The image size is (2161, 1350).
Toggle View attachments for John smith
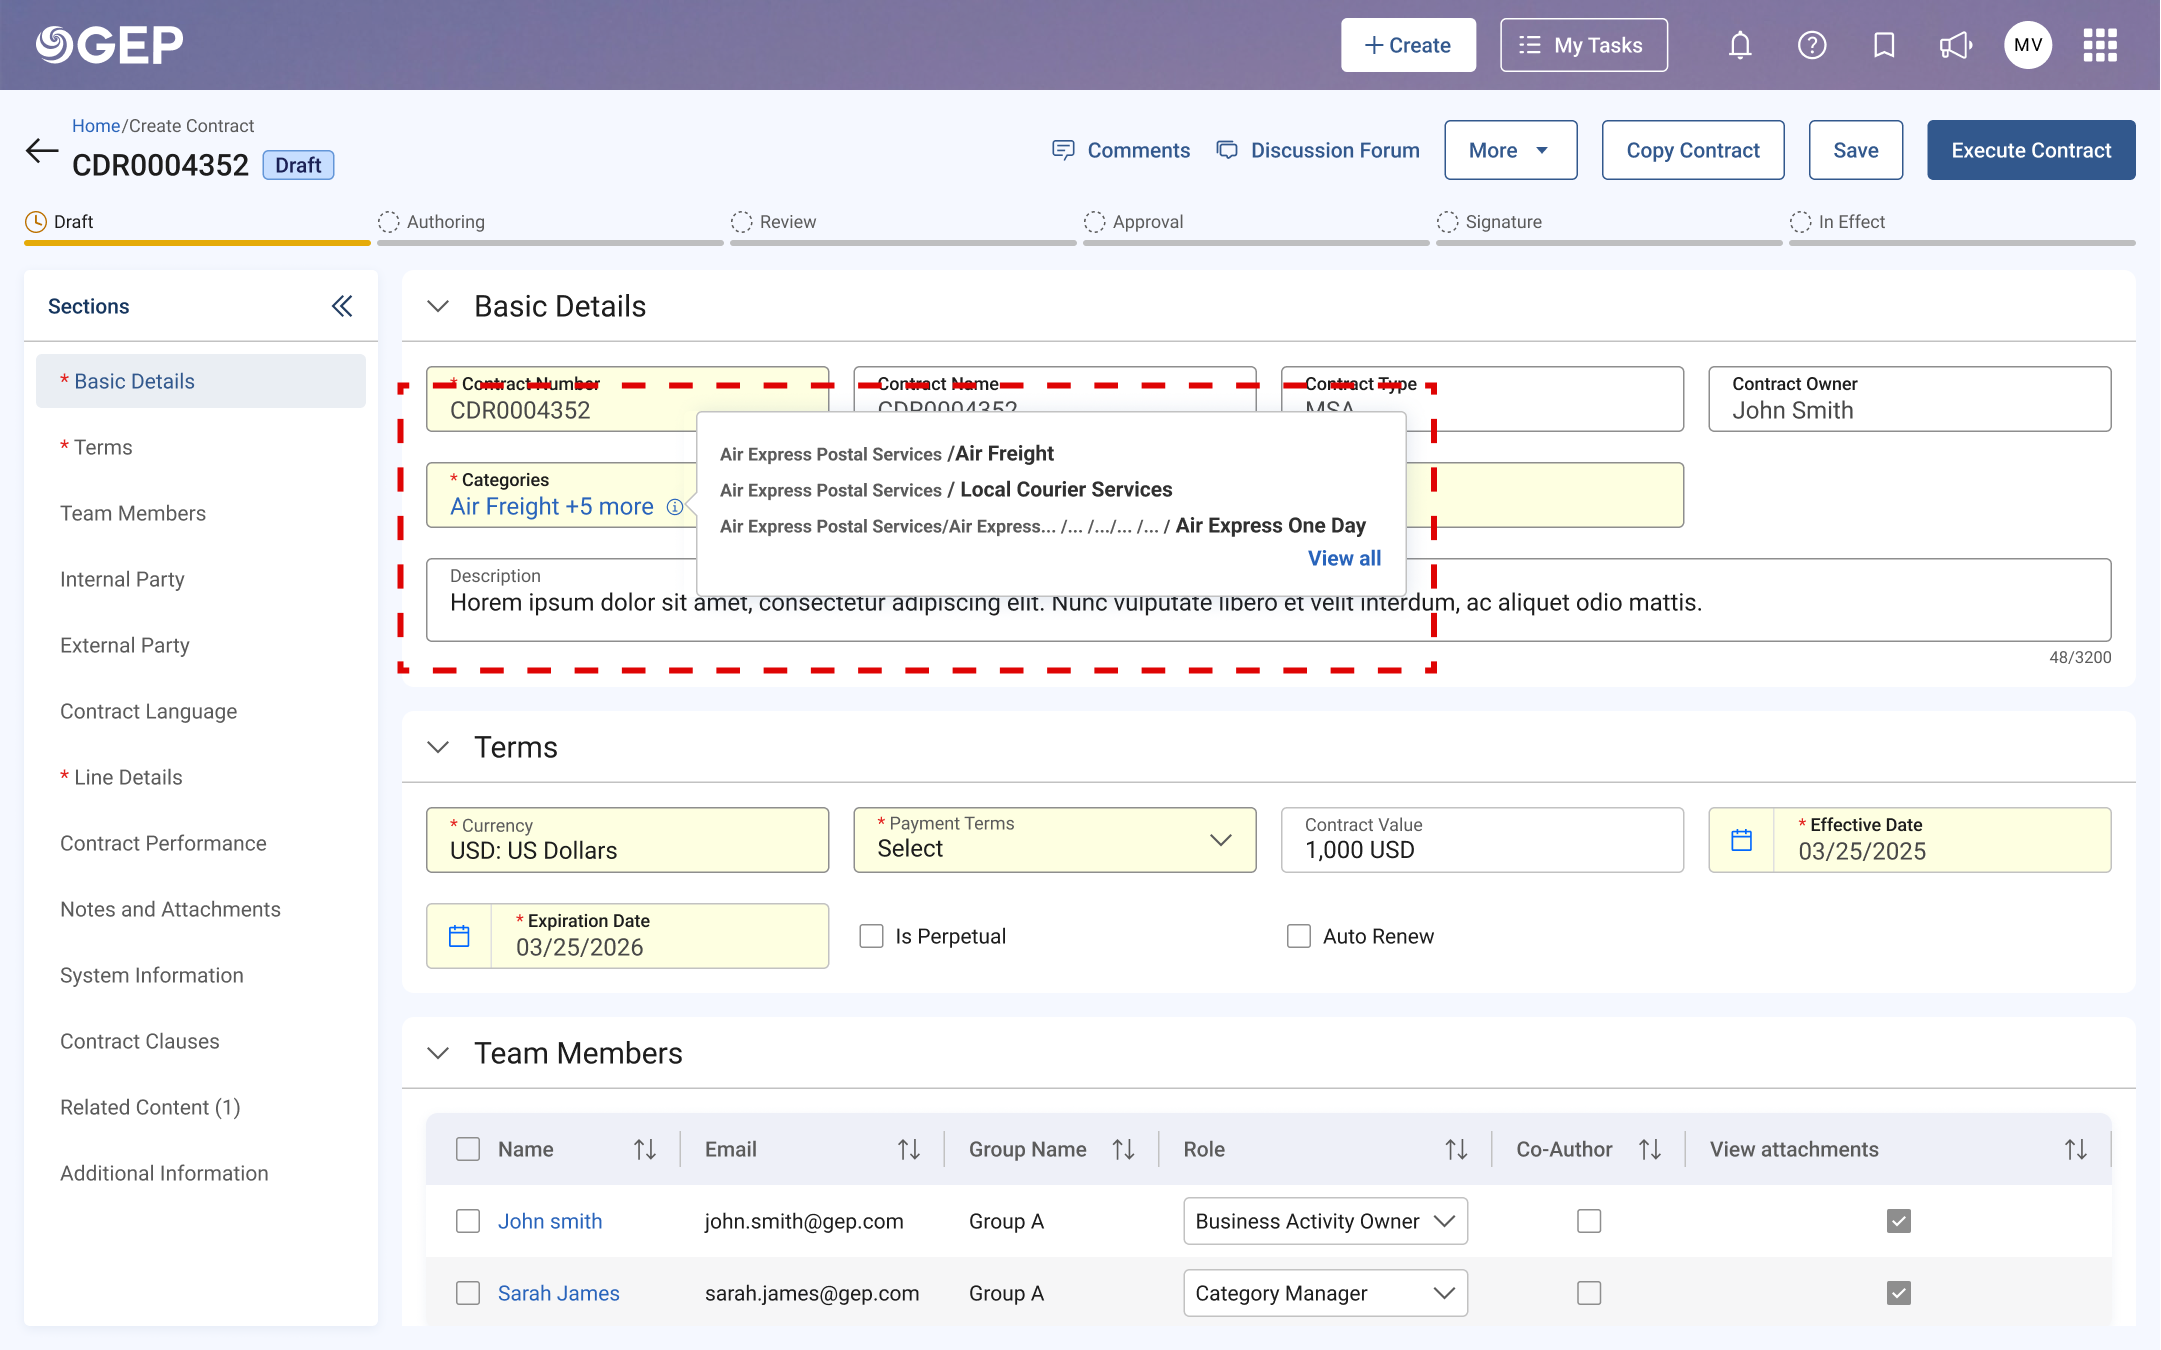tap(1899, 1221)
